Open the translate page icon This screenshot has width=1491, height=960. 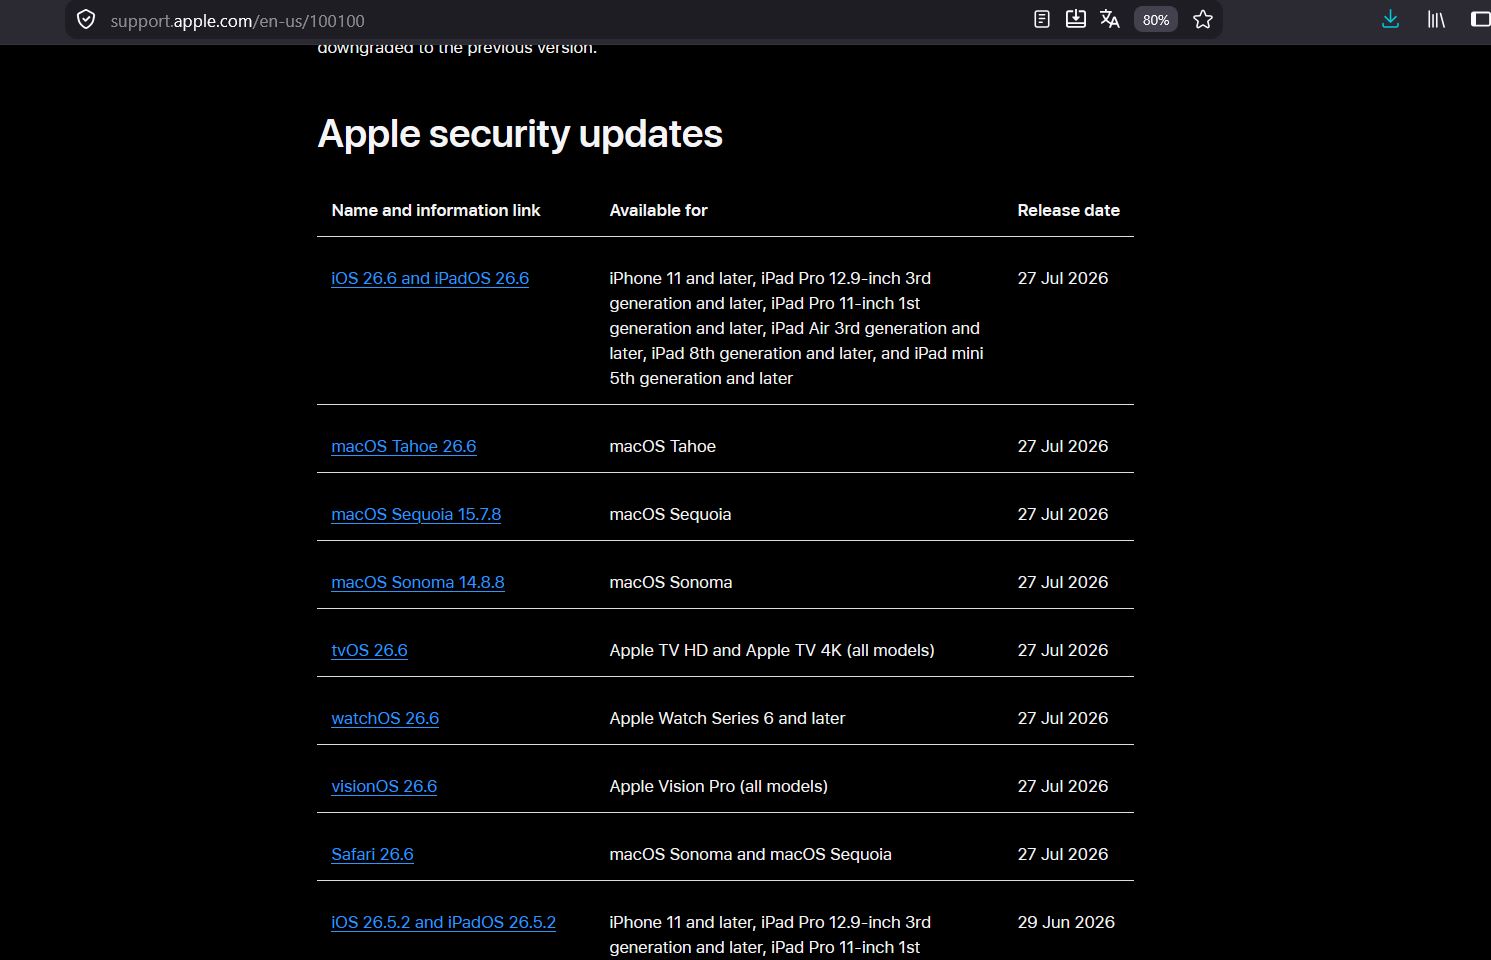point(1110,19)
